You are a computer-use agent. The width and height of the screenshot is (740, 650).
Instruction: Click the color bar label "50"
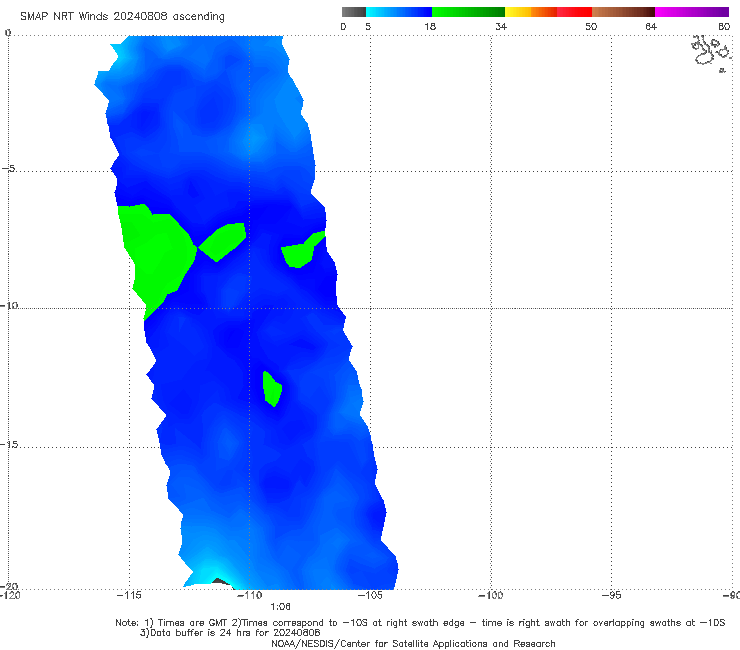click(x=591, y=26)
